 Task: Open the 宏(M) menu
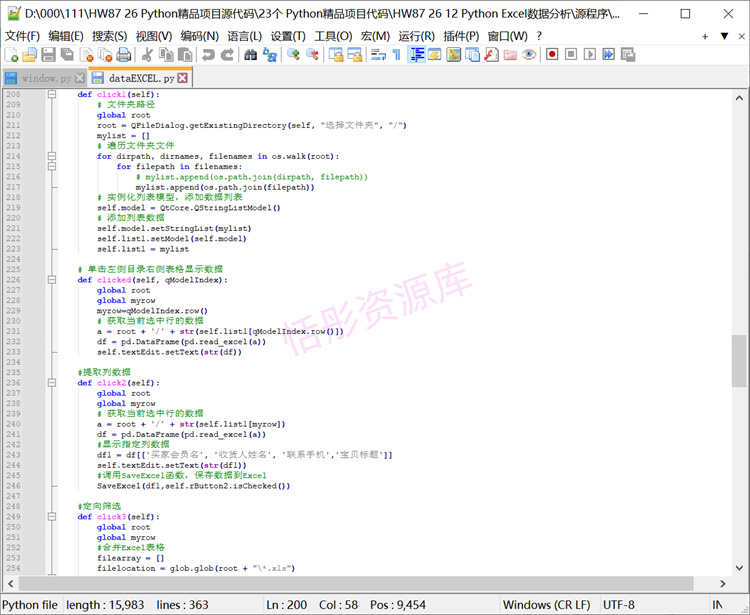pyautogui.click(x=375, y=36)
